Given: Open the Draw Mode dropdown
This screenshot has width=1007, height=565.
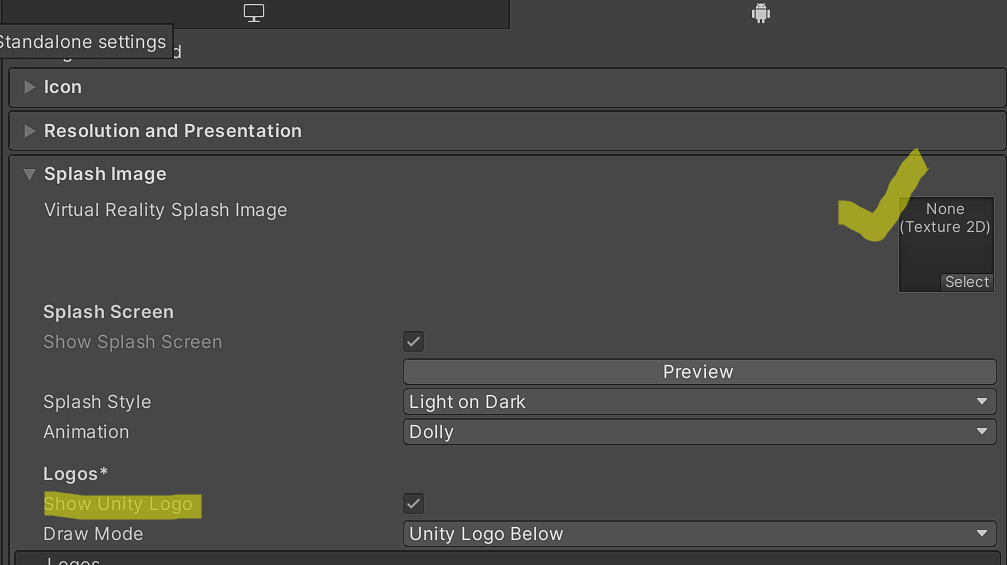Looking at the screenshot, I should click(698, 534).
